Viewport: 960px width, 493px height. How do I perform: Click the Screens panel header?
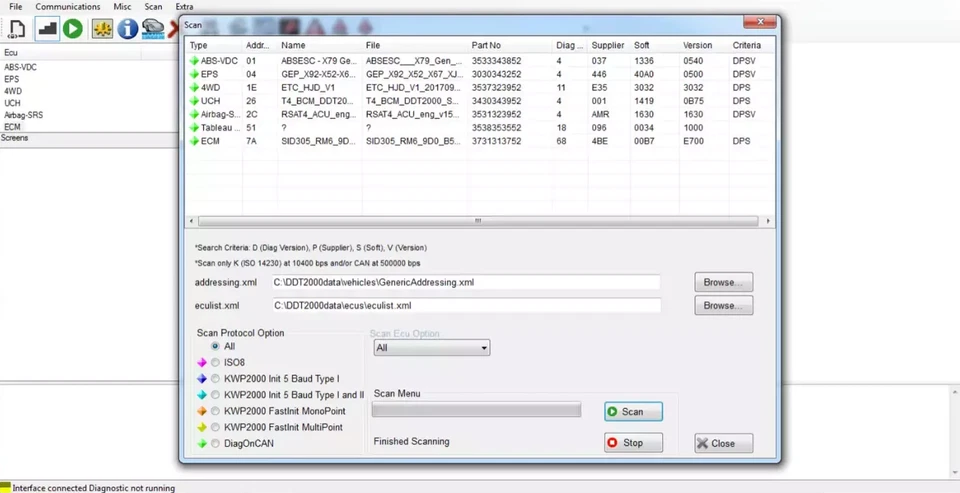(89, 138)
